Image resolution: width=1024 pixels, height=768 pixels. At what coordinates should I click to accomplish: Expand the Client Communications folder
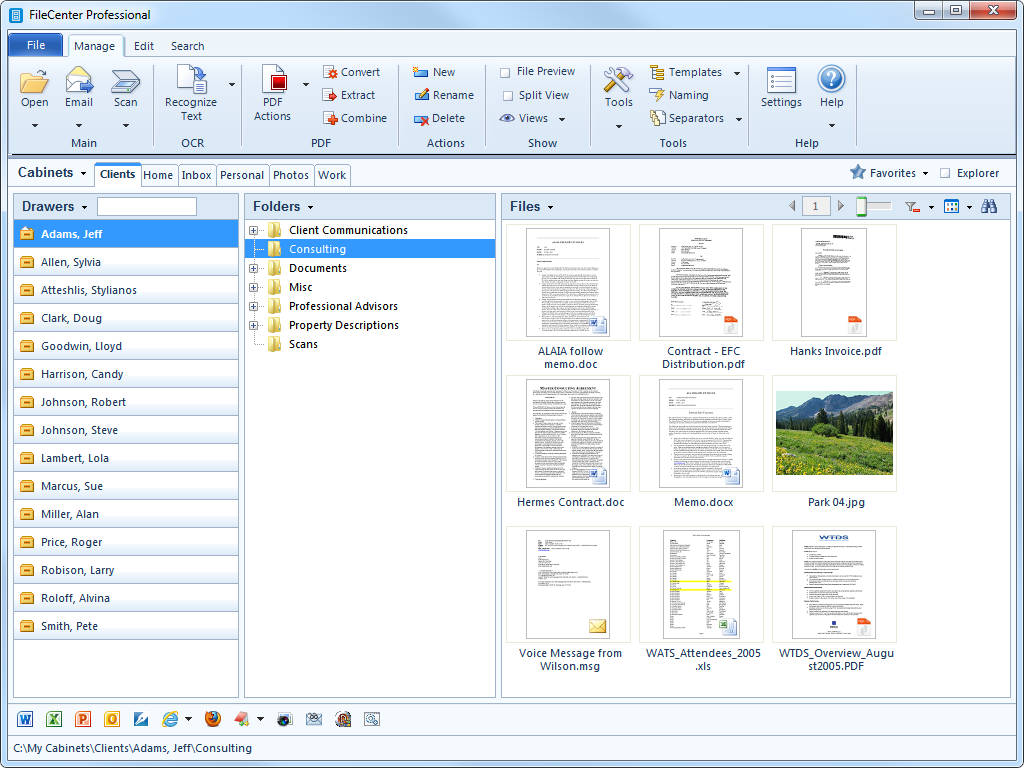(x=254, y=230)
